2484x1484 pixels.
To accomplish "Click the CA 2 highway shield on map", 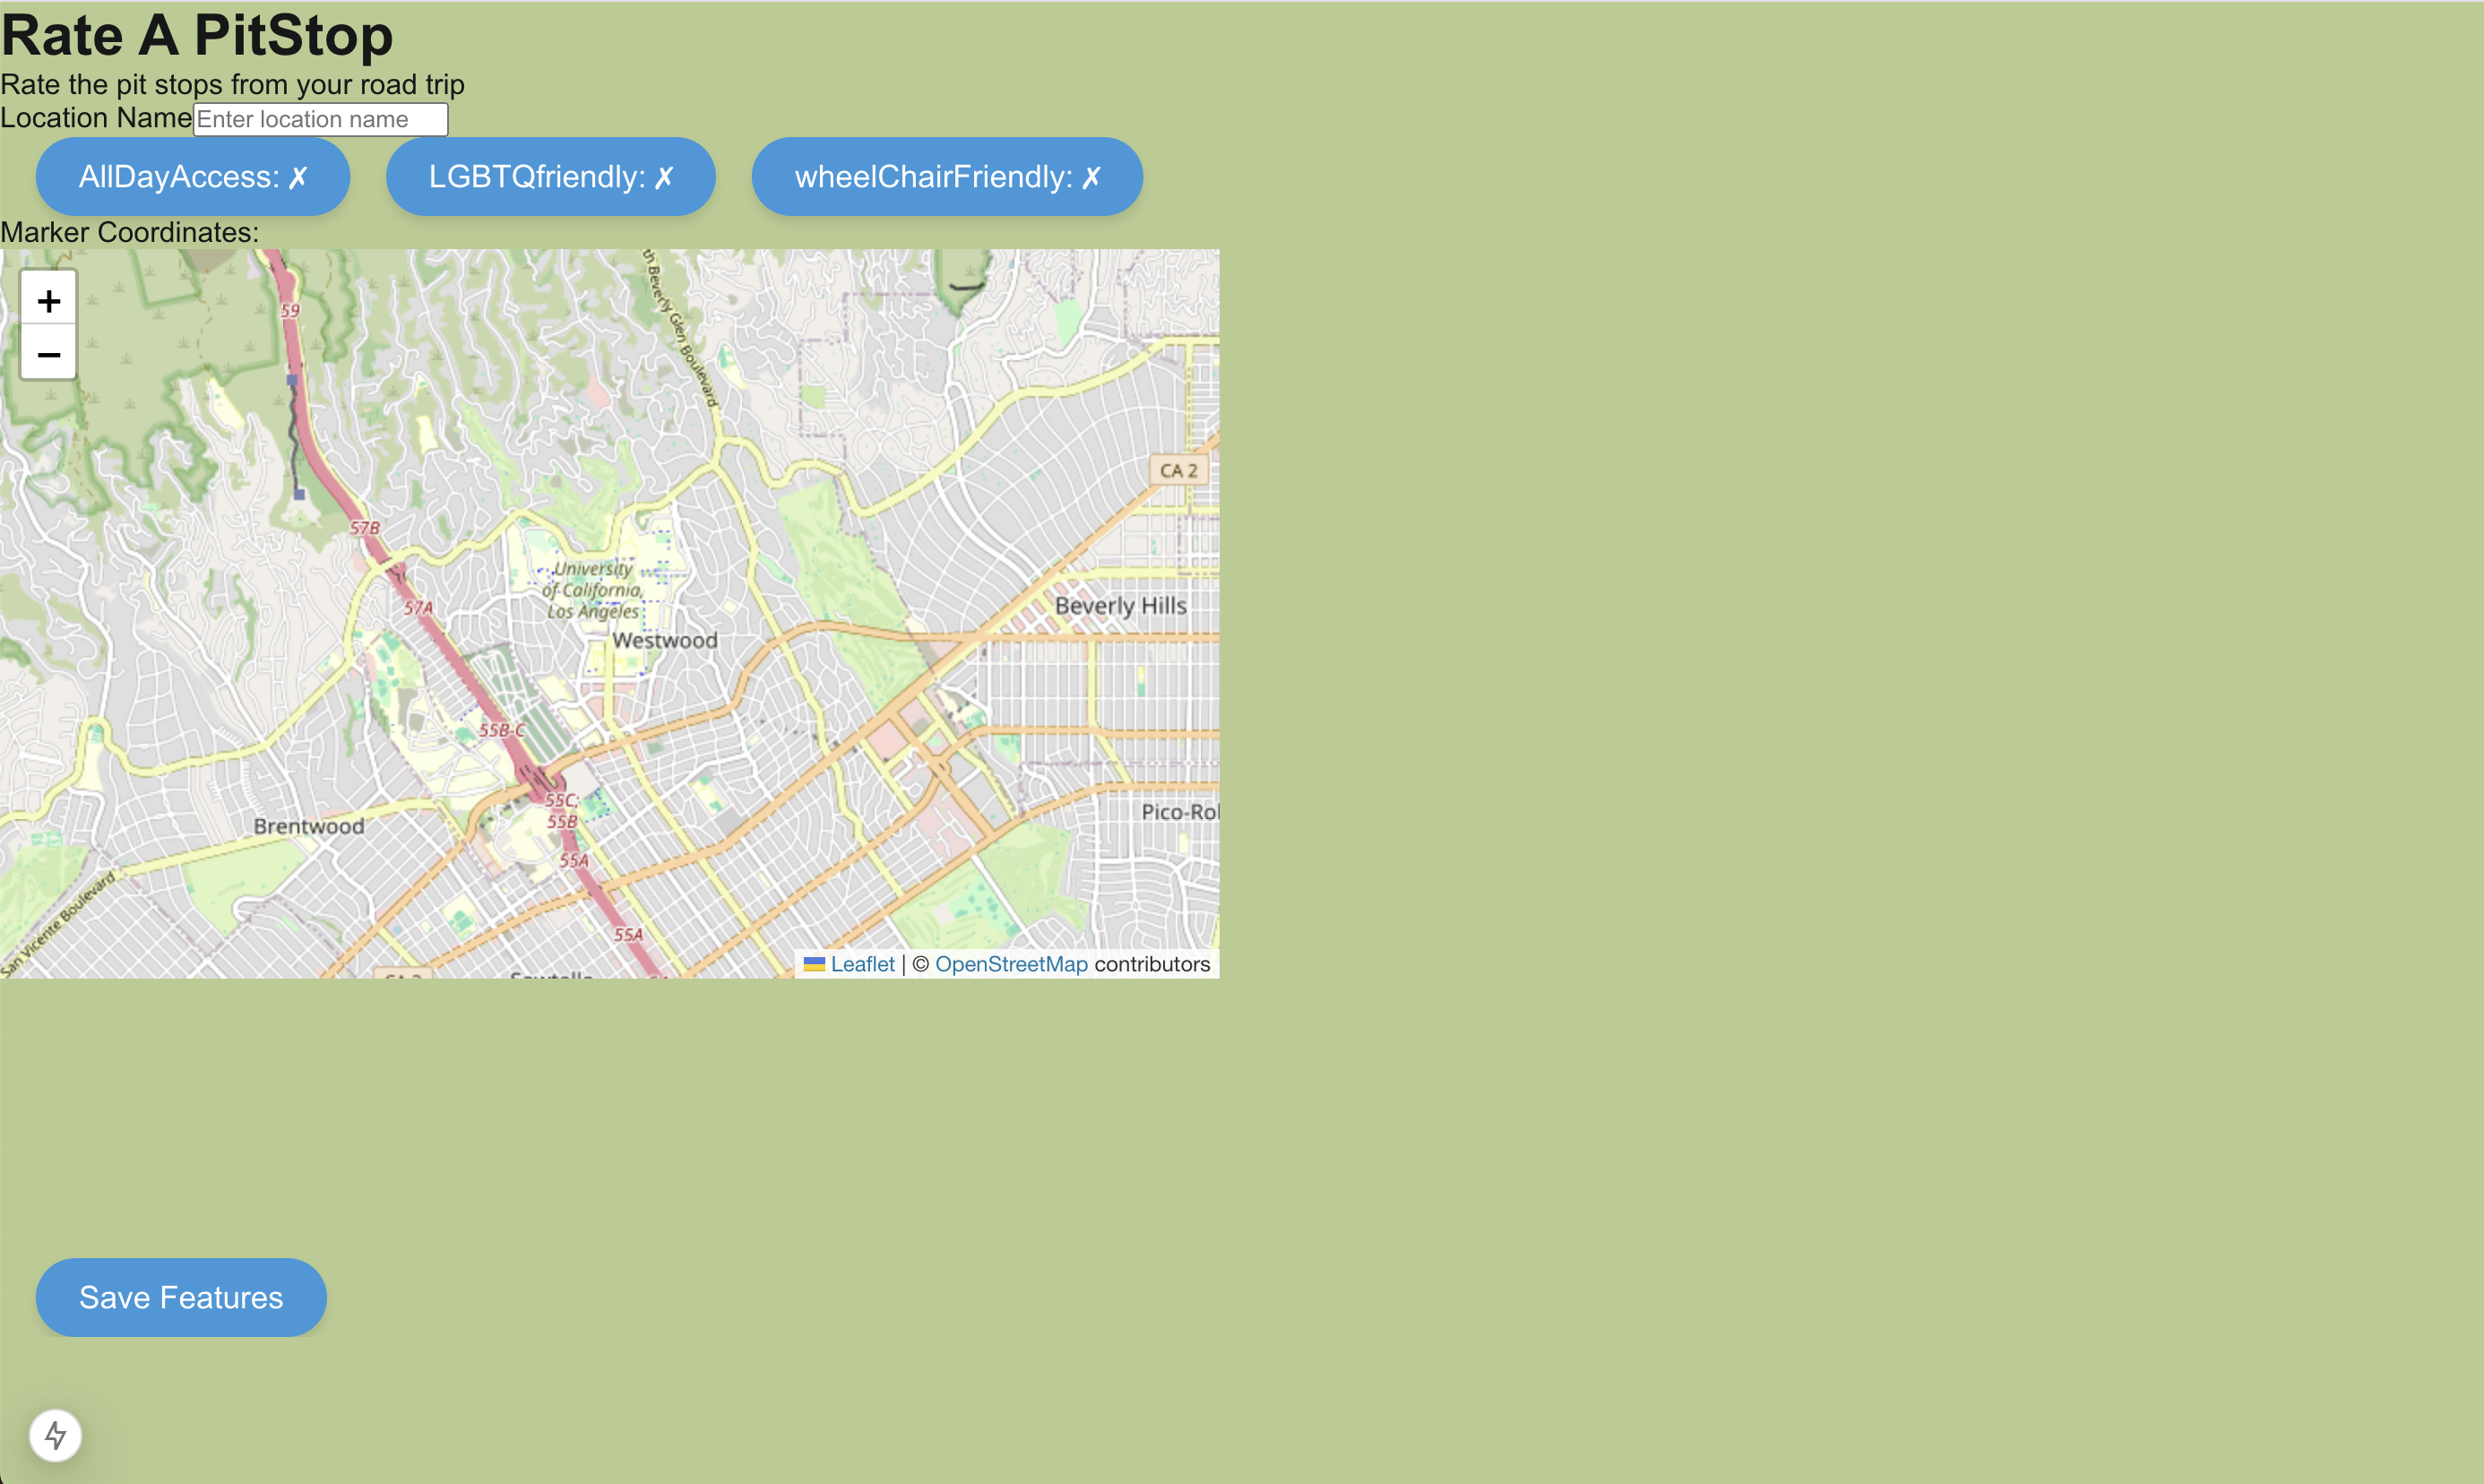I will click(x=1178, y=470).
